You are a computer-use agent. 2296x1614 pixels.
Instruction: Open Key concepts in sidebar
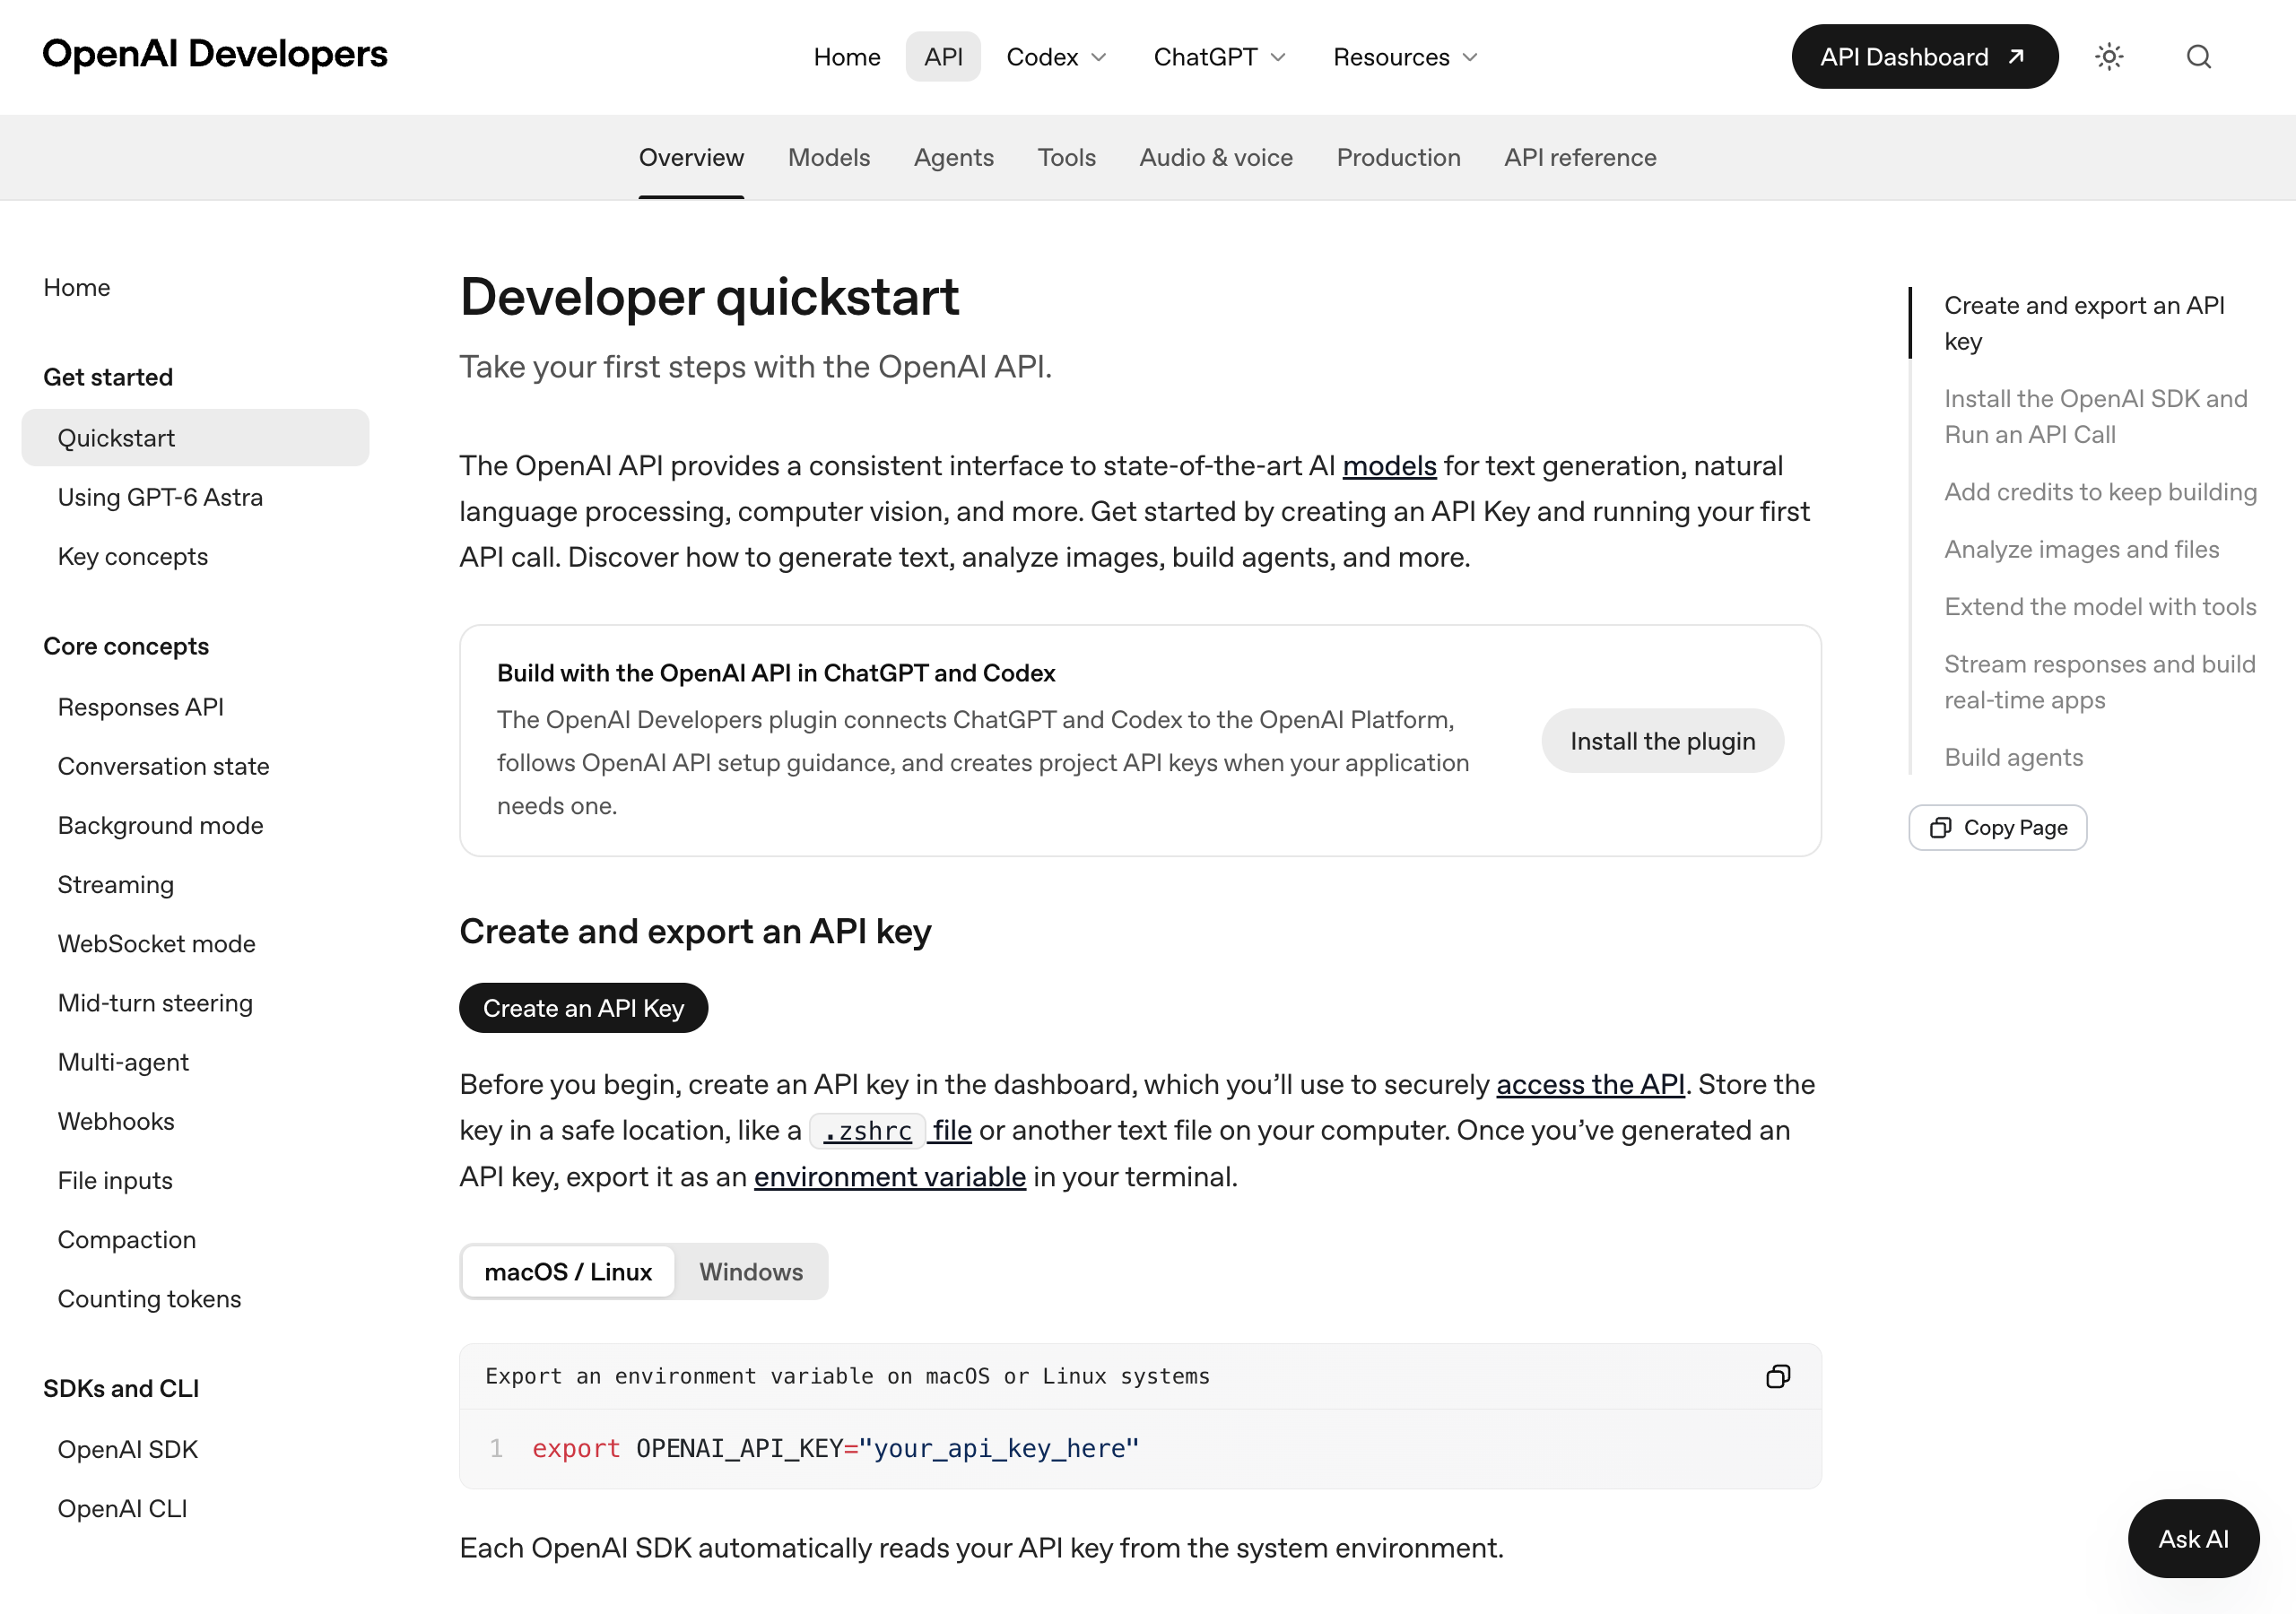tap(133, 556)
